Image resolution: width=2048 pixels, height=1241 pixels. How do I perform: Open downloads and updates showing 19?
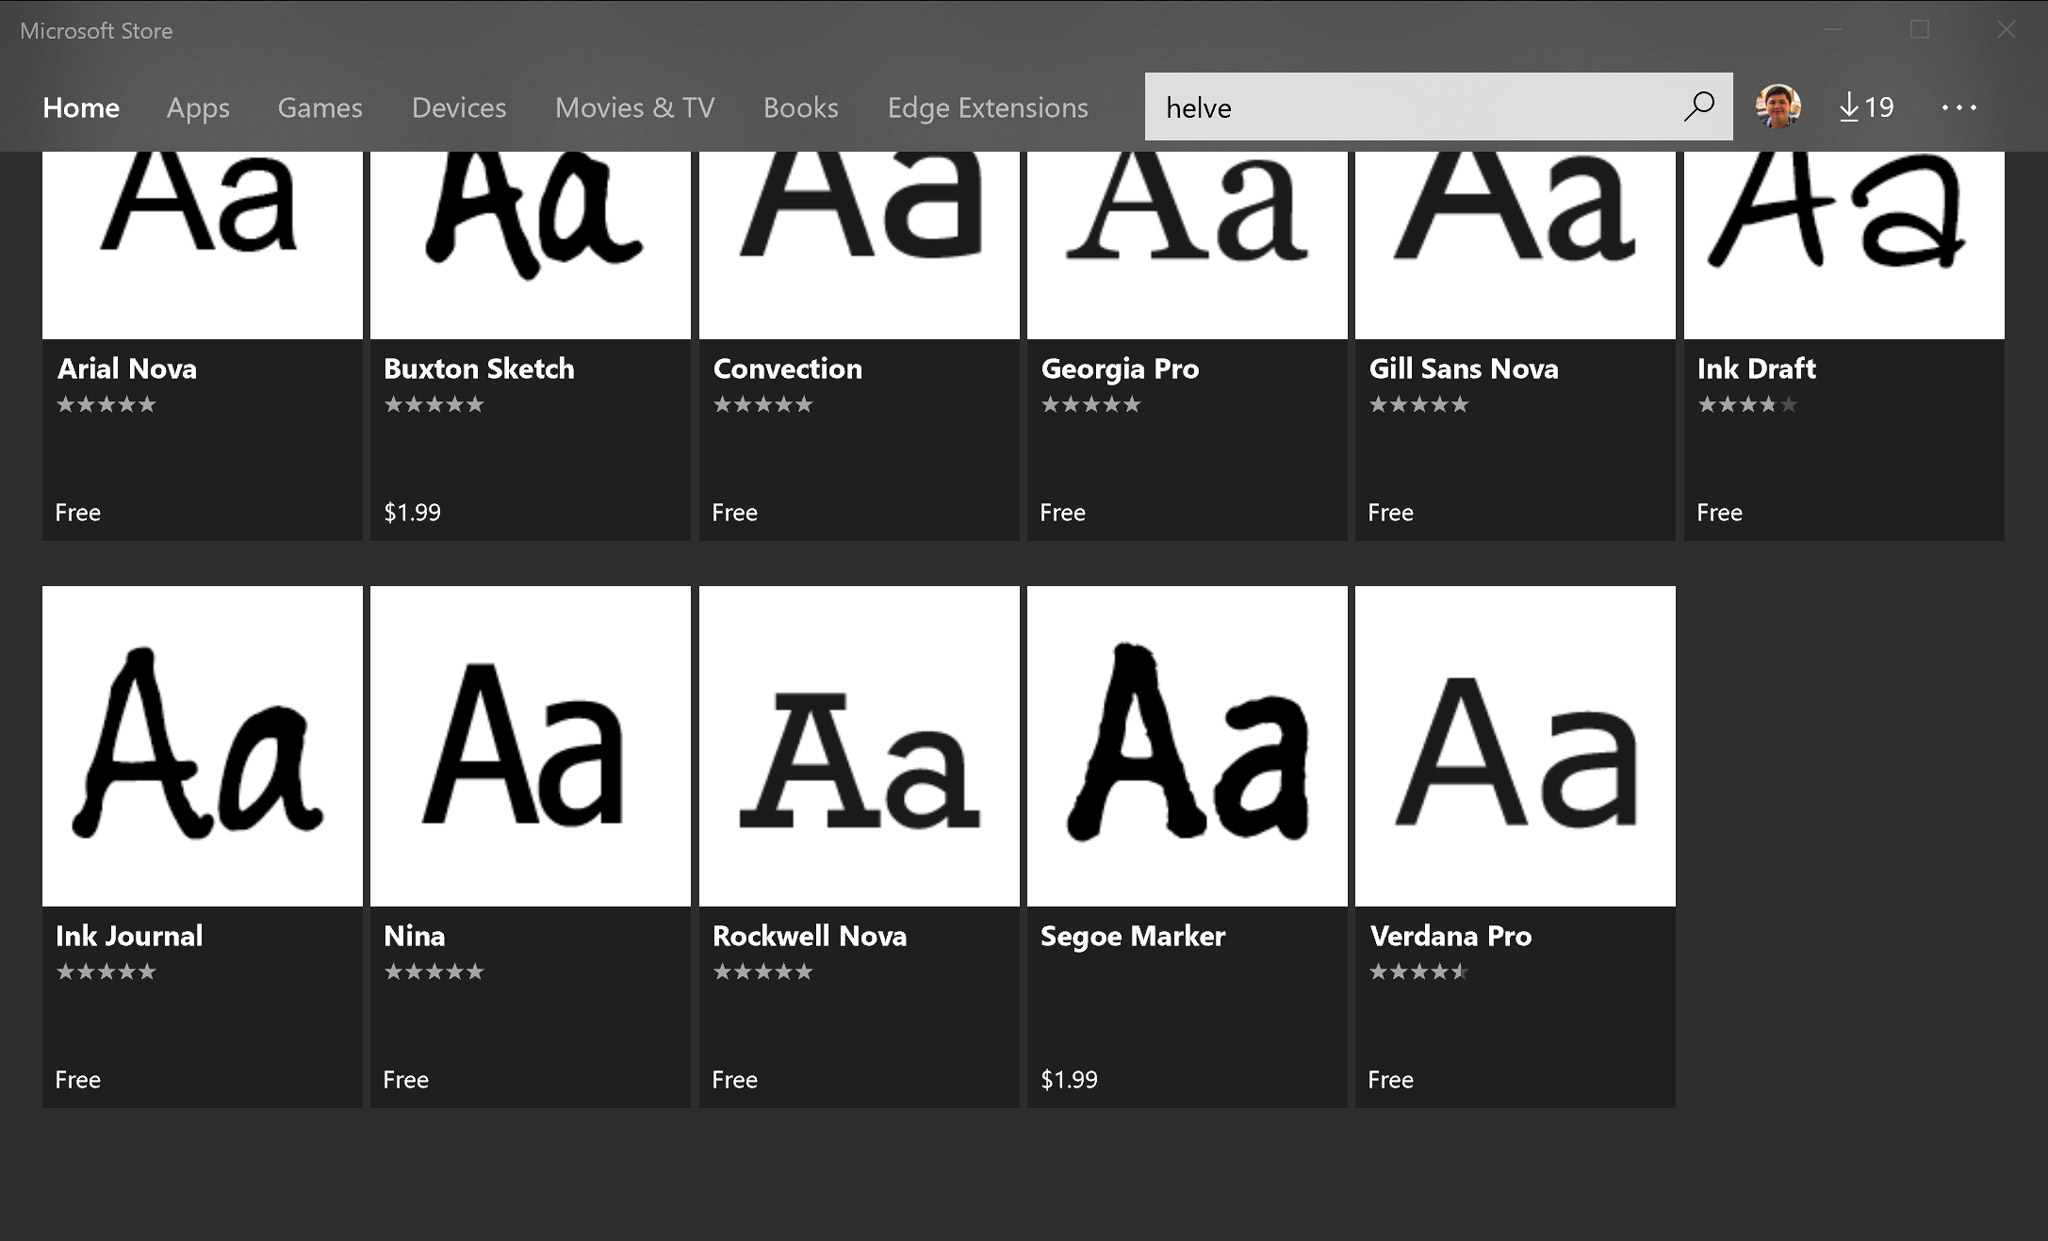[x=1866, y=107]
